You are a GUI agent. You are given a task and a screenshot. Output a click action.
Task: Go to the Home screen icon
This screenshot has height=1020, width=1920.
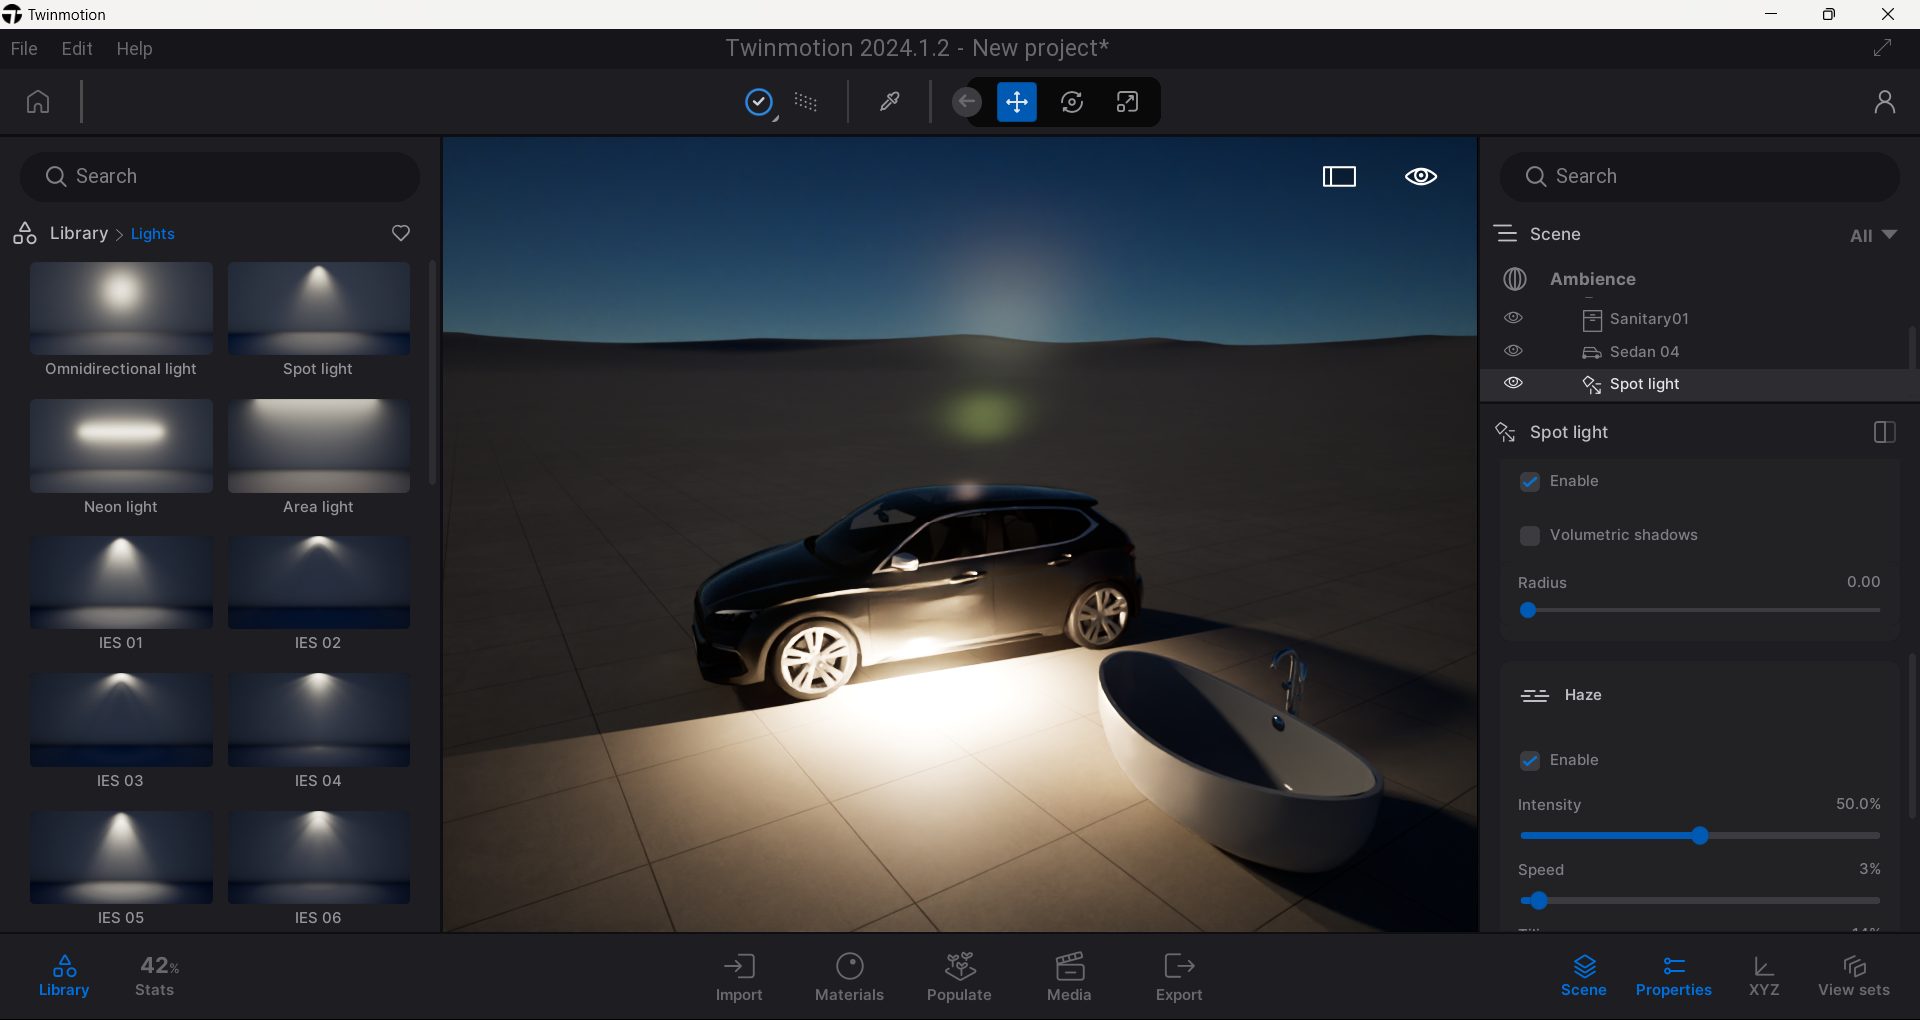pos(38,102)
